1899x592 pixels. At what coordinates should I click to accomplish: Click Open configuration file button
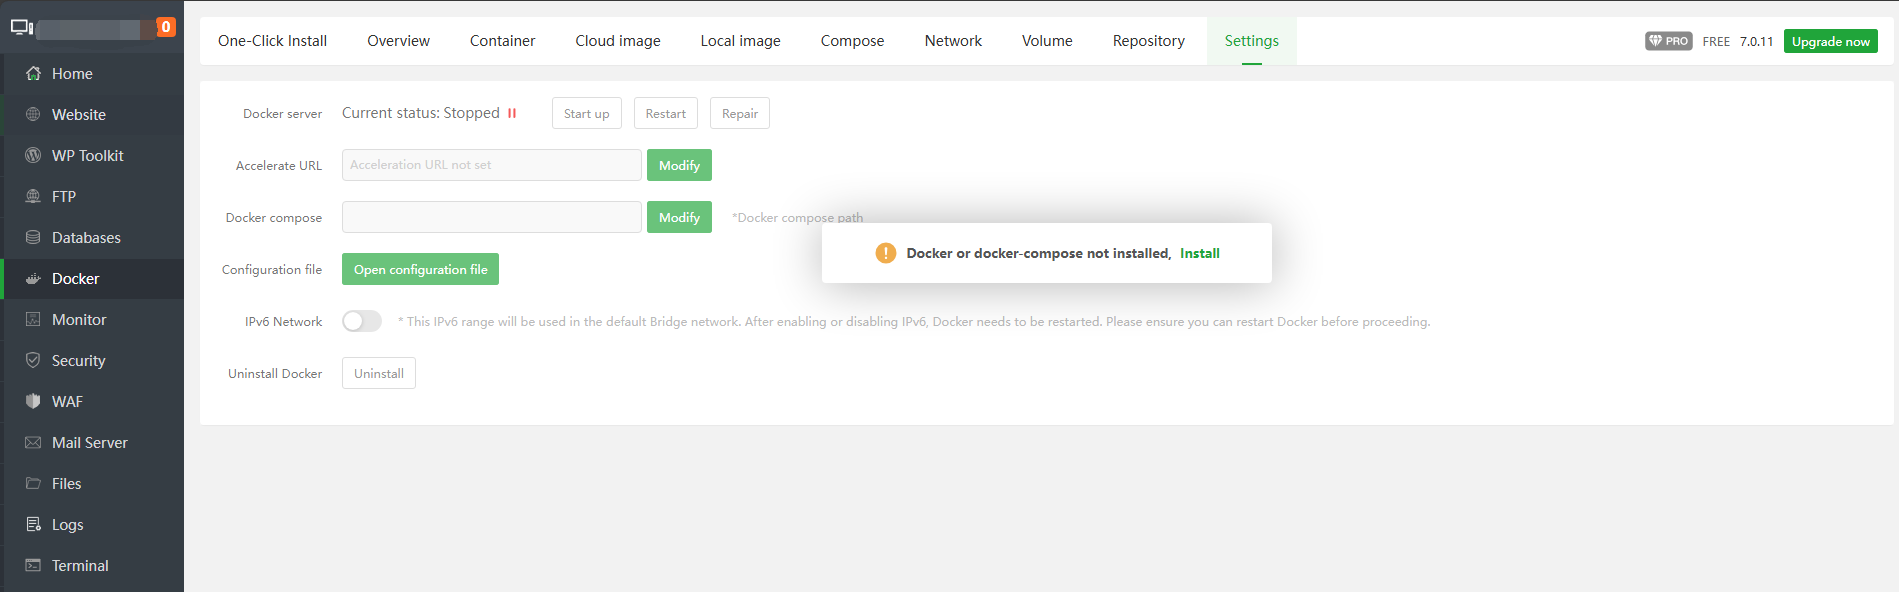420,270
